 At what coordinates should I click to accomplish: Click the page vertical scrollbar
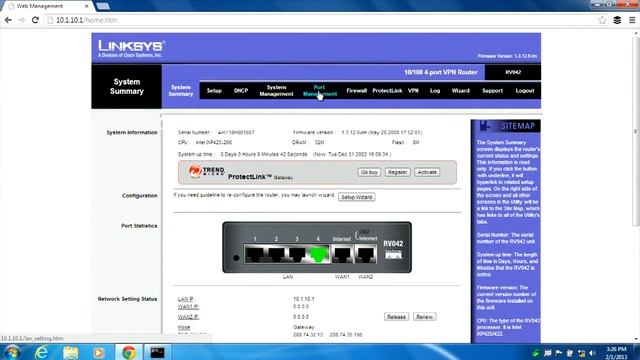point(636,131)
